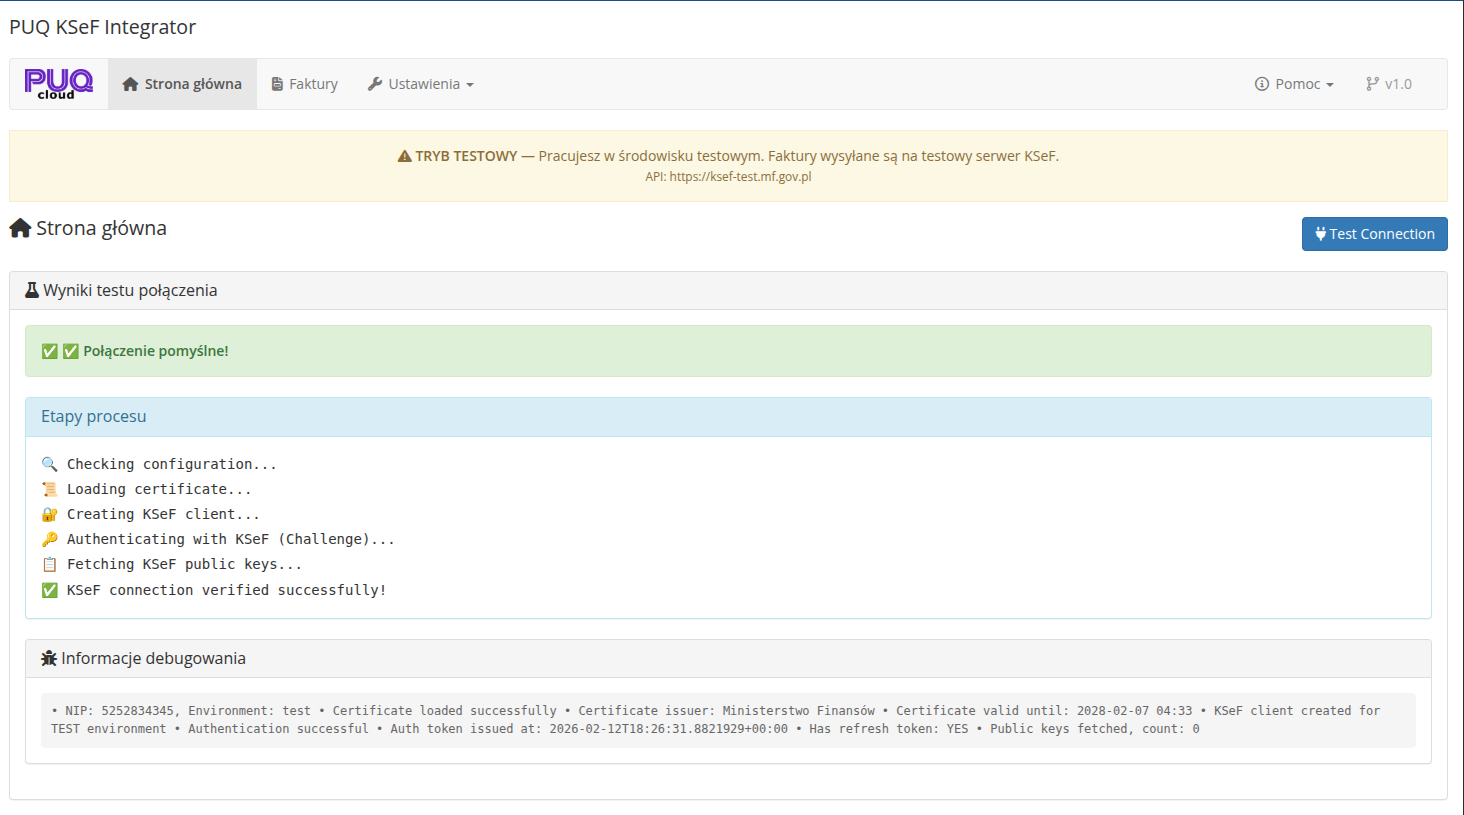The image size is (1464, 815).
Task: Click the bug icon beside Informacje debugowania
Action: (49, 659)
